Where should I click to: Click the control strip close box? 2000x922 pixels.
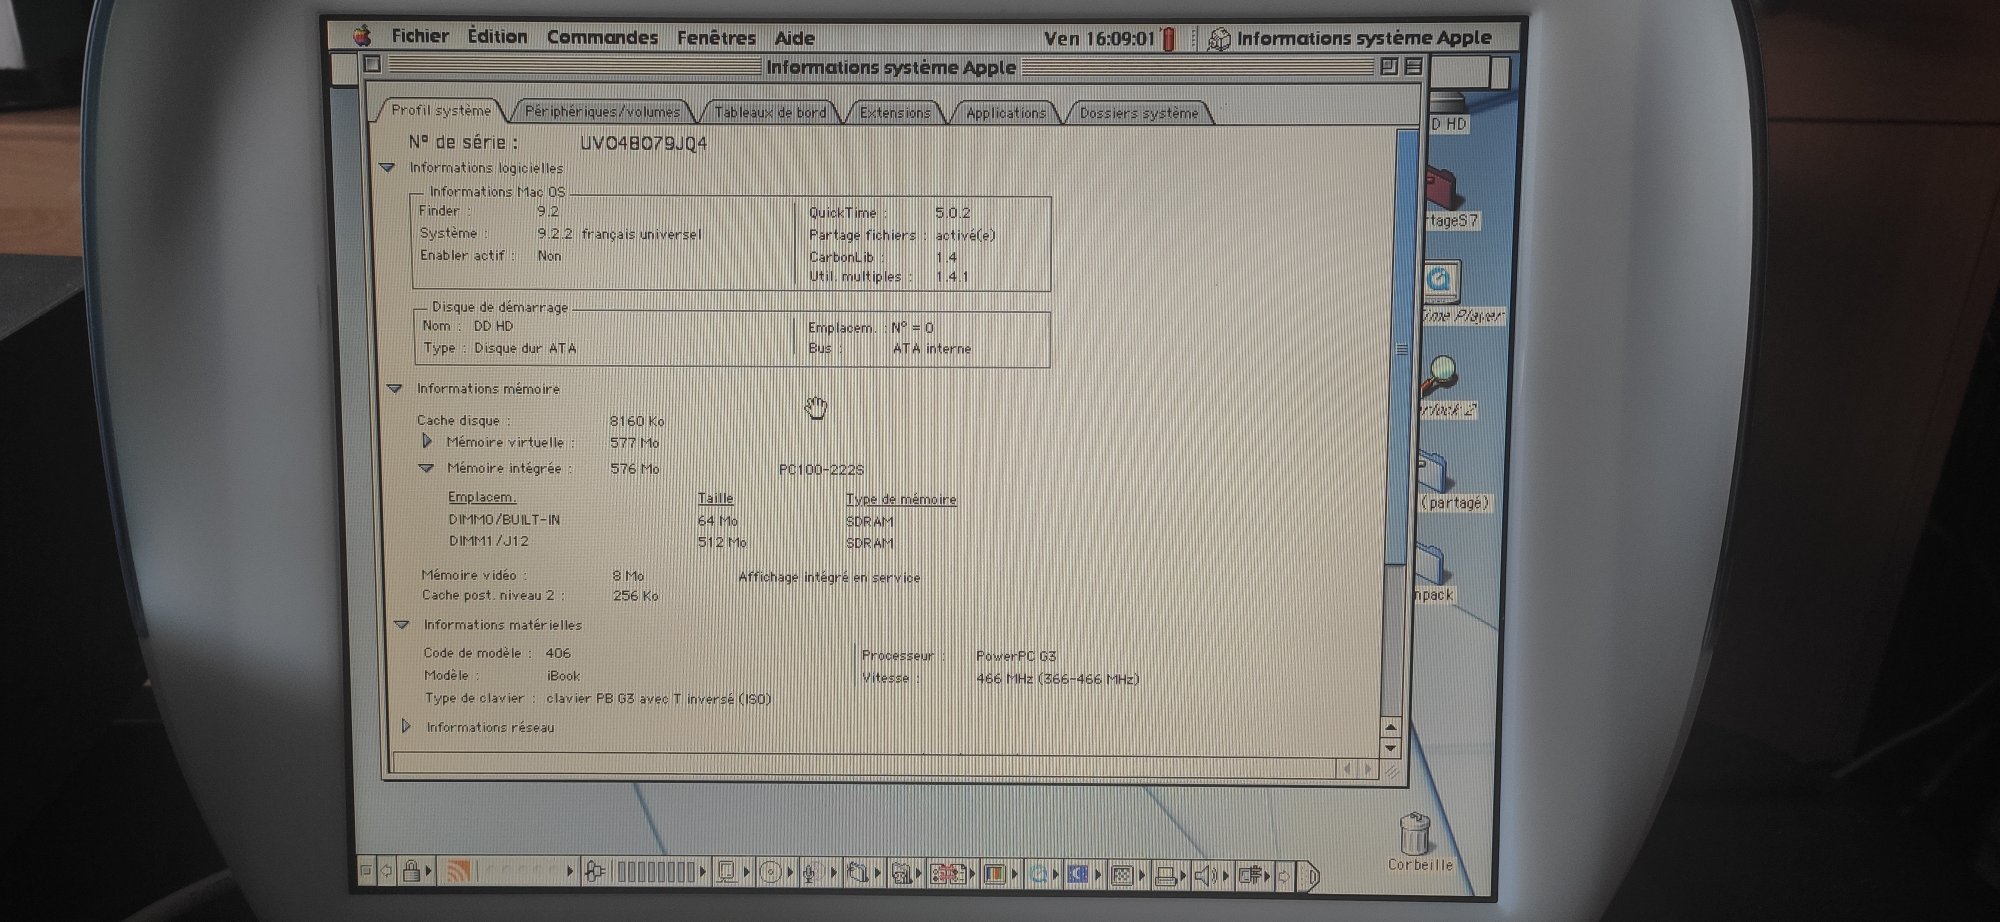click(x=365, y=871)
